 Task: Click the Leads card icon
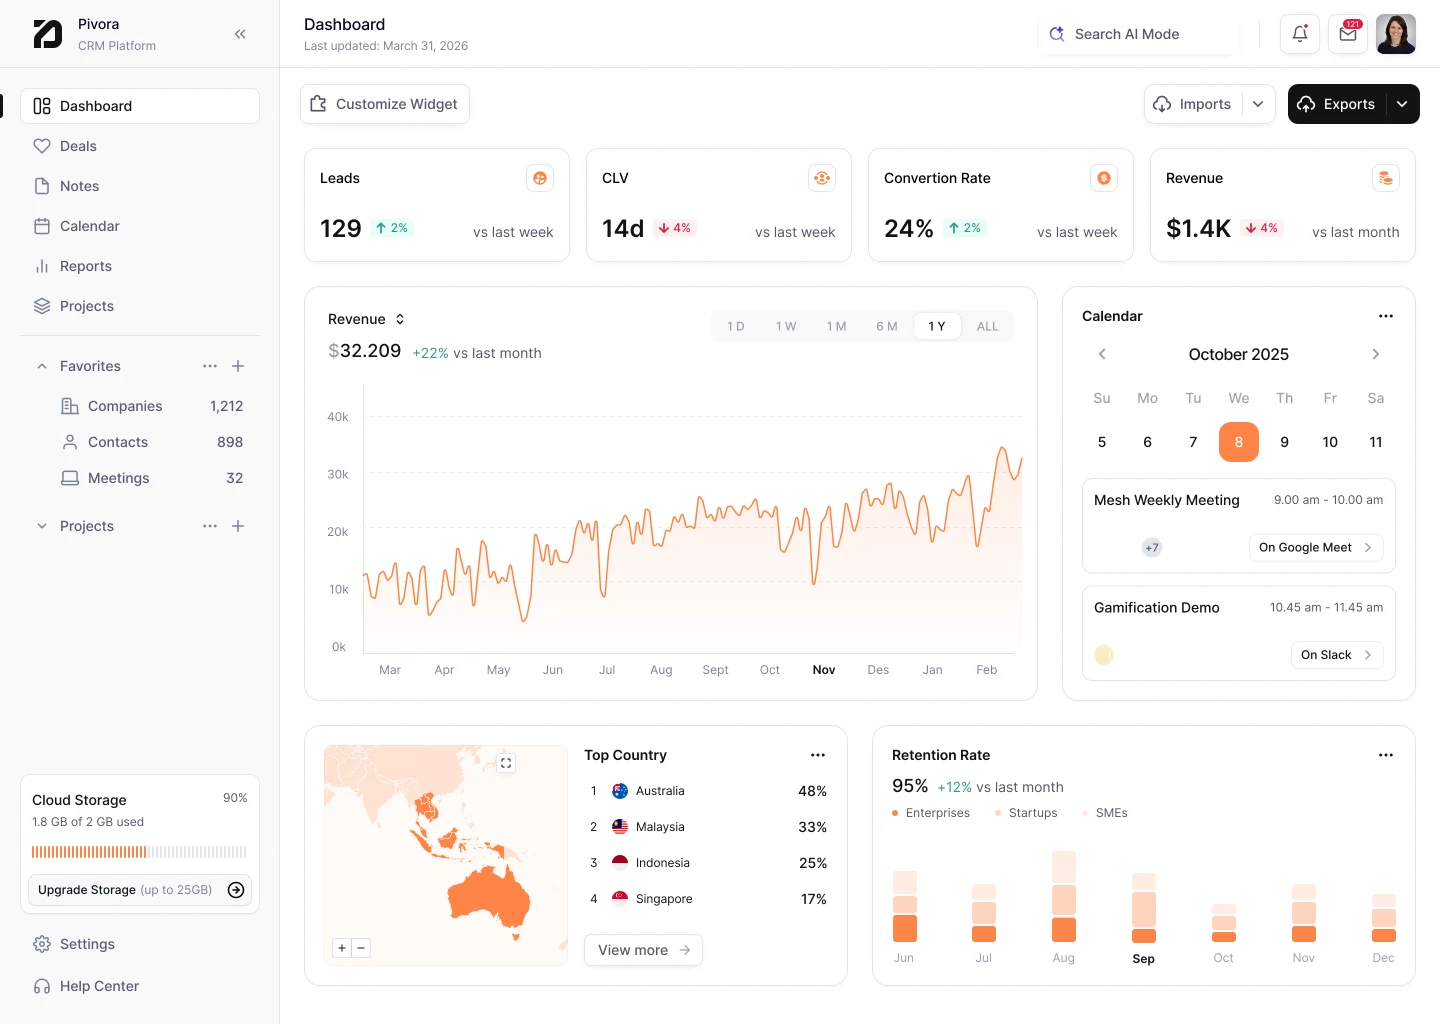point(540,178)
